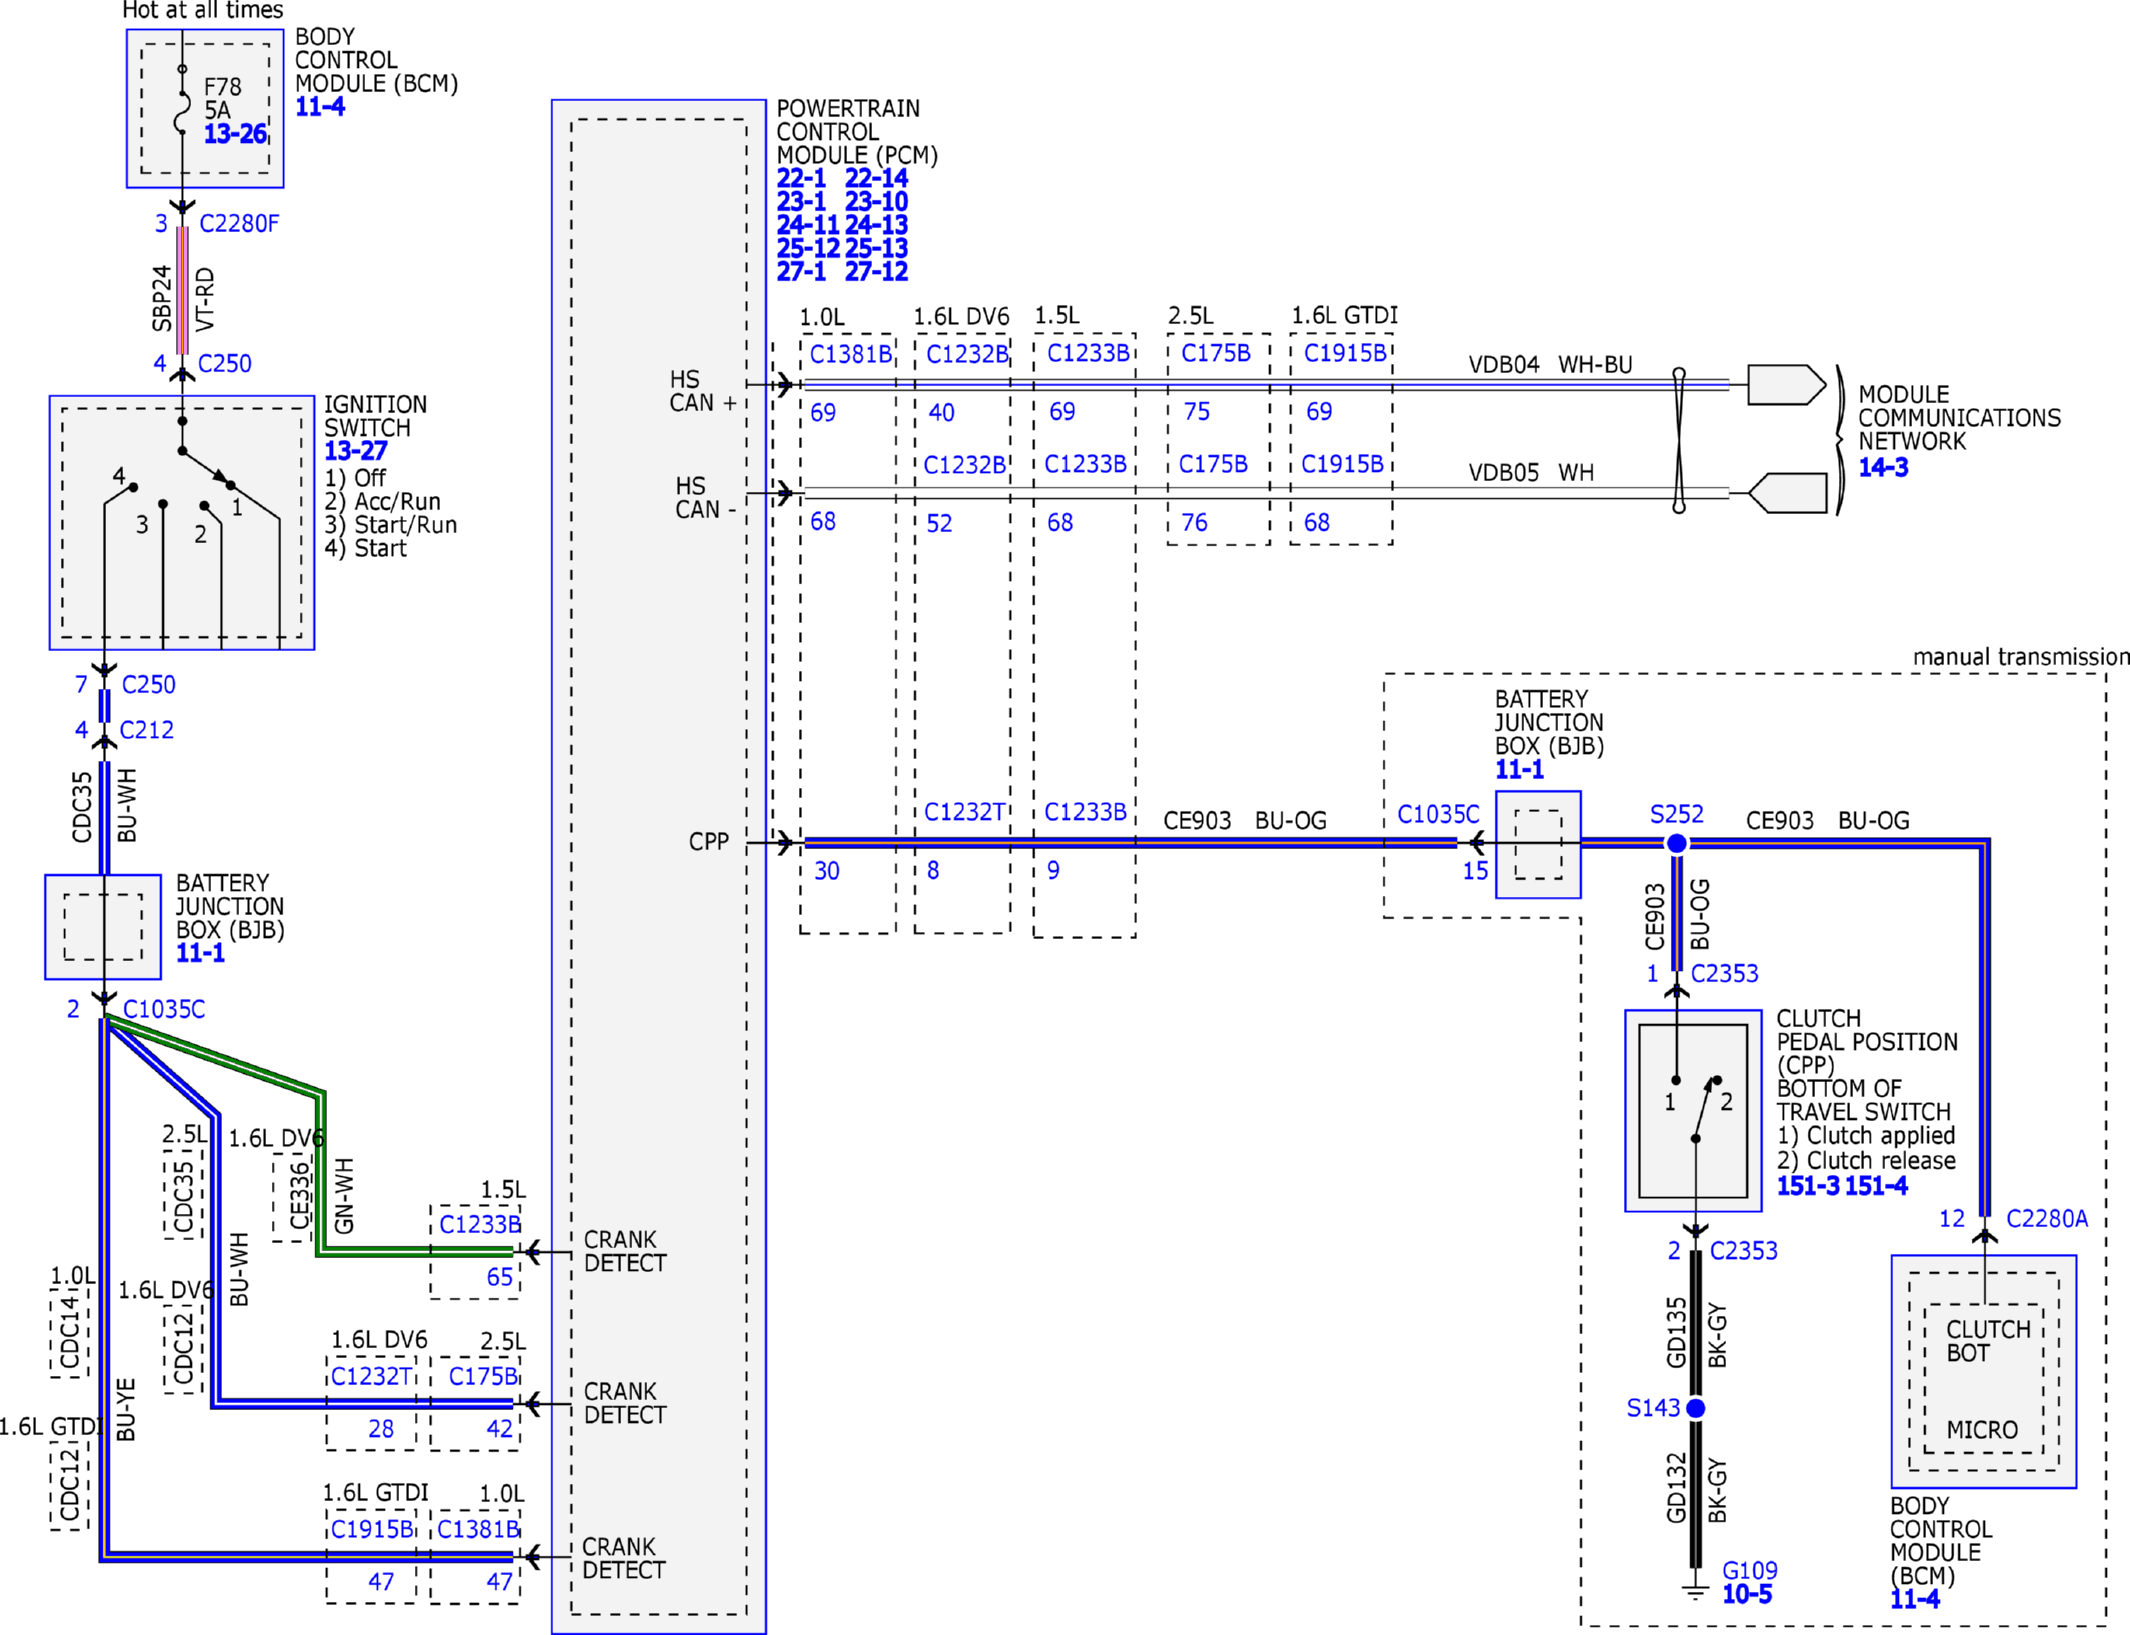Jump to PCM reference 27-12
Screen dimensions: 2130x1635
pyautogui.click(x=876, y=271)
